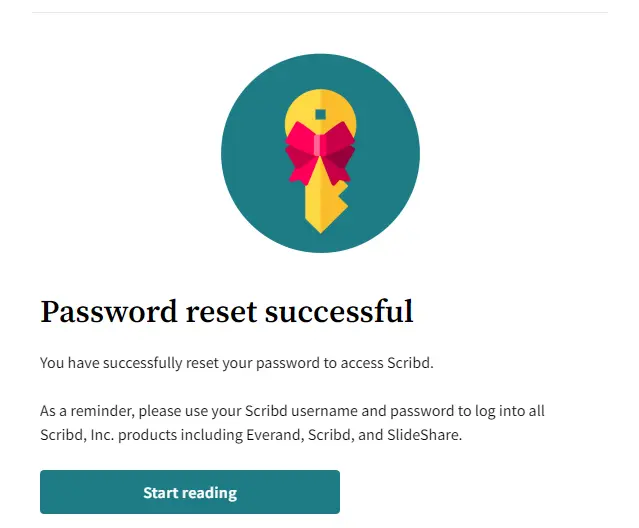
Task: Click the word Scribd ending the first sentence
Action: (409, 363)
